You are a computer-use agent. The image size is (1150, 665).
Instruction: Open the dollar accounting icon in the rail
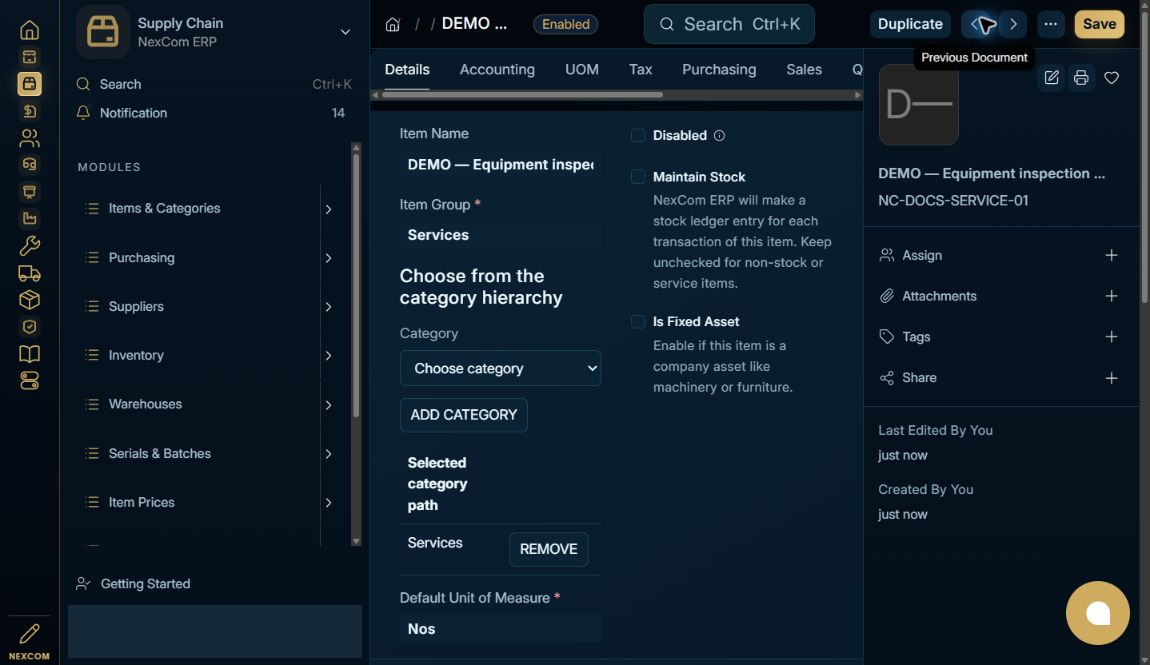tap(29, 111)
